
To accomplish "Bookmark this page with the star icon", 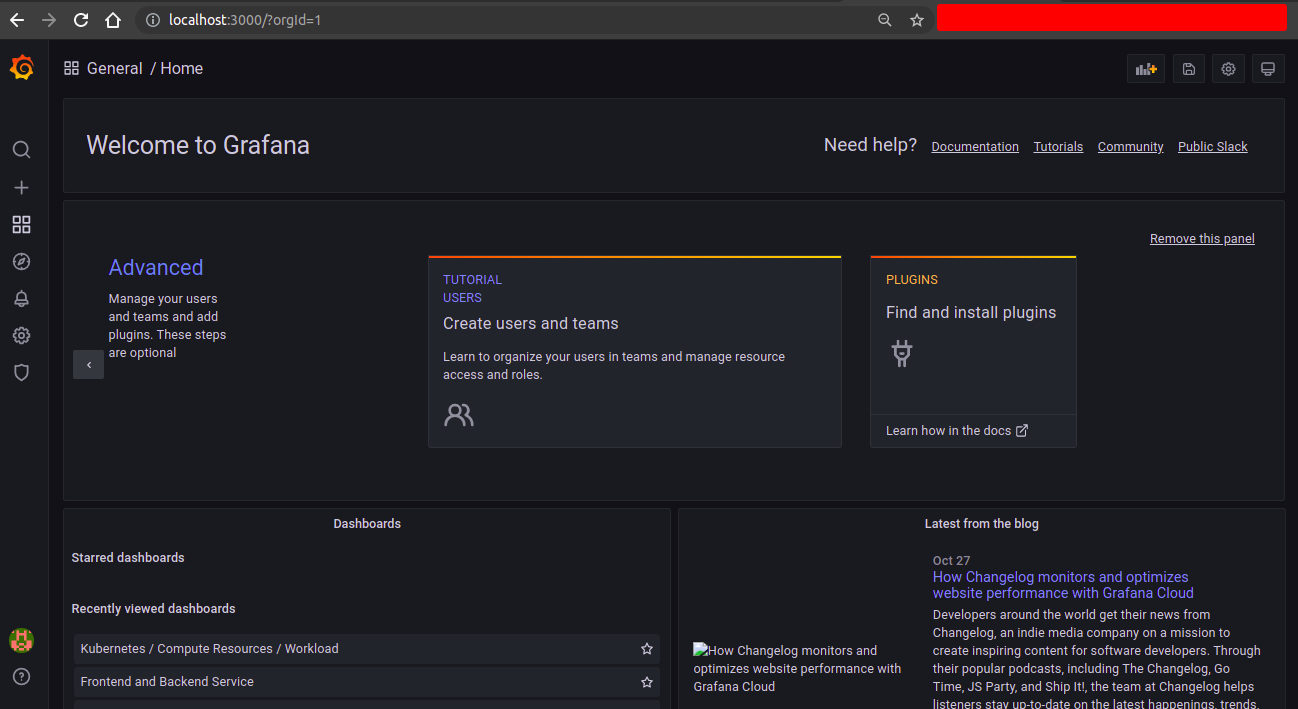I will point(917,20).
